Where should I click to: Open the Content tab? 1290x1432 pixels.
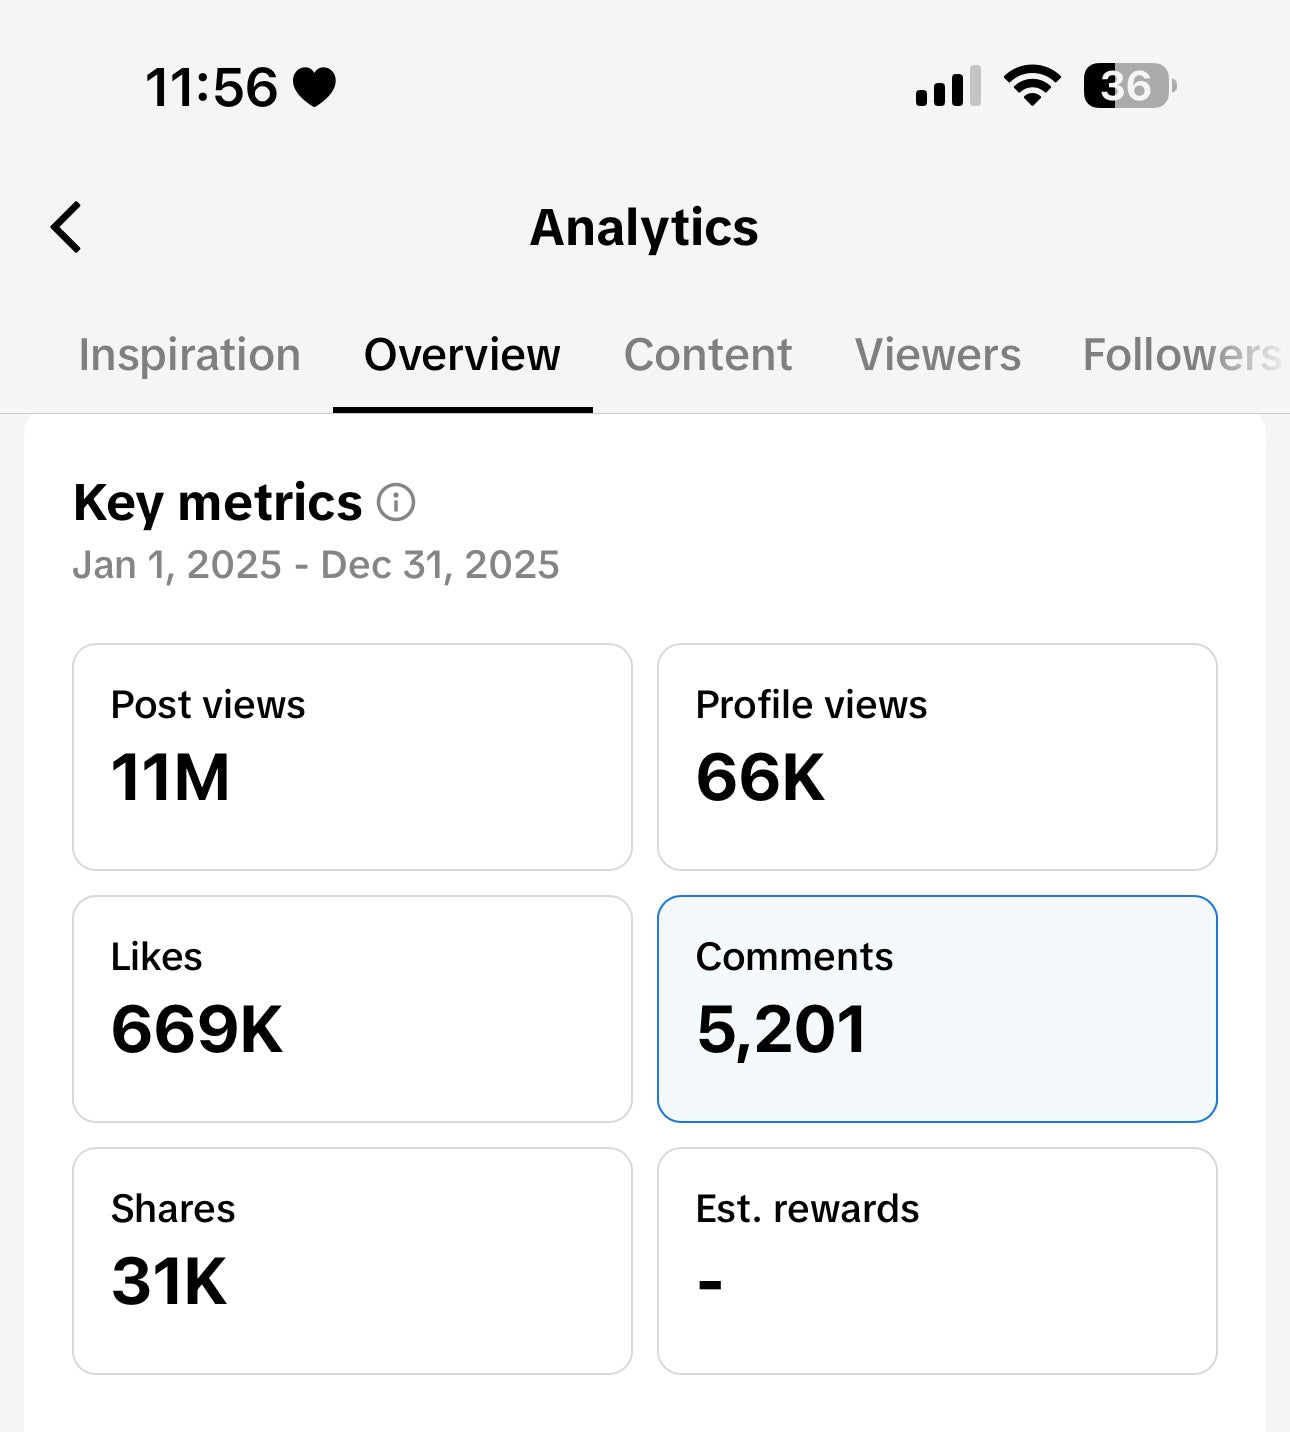(x=707, y=355)
